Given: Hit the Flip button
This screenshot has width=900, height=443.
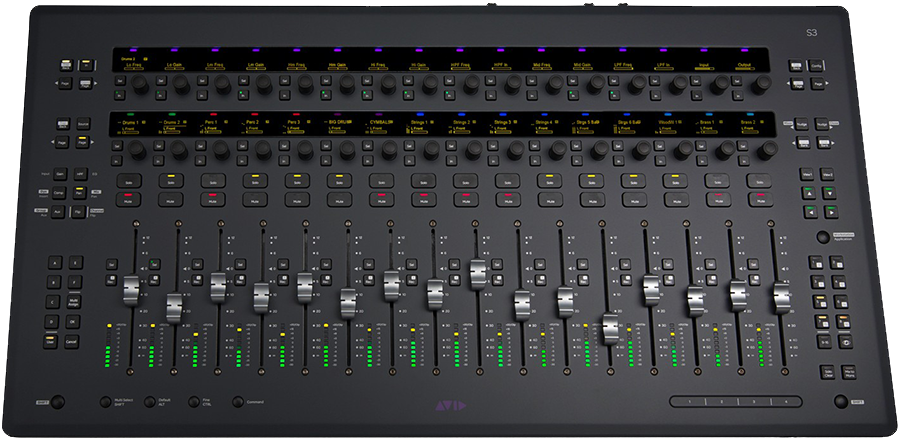Looking at the screenshot, I should tap(79, 212).
